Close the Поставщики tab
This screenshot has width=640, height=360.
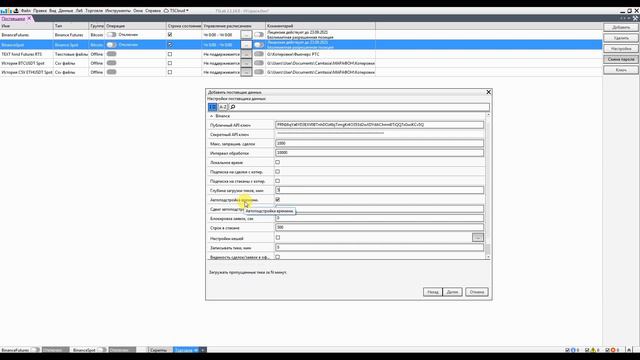click(x=29, y=18)
